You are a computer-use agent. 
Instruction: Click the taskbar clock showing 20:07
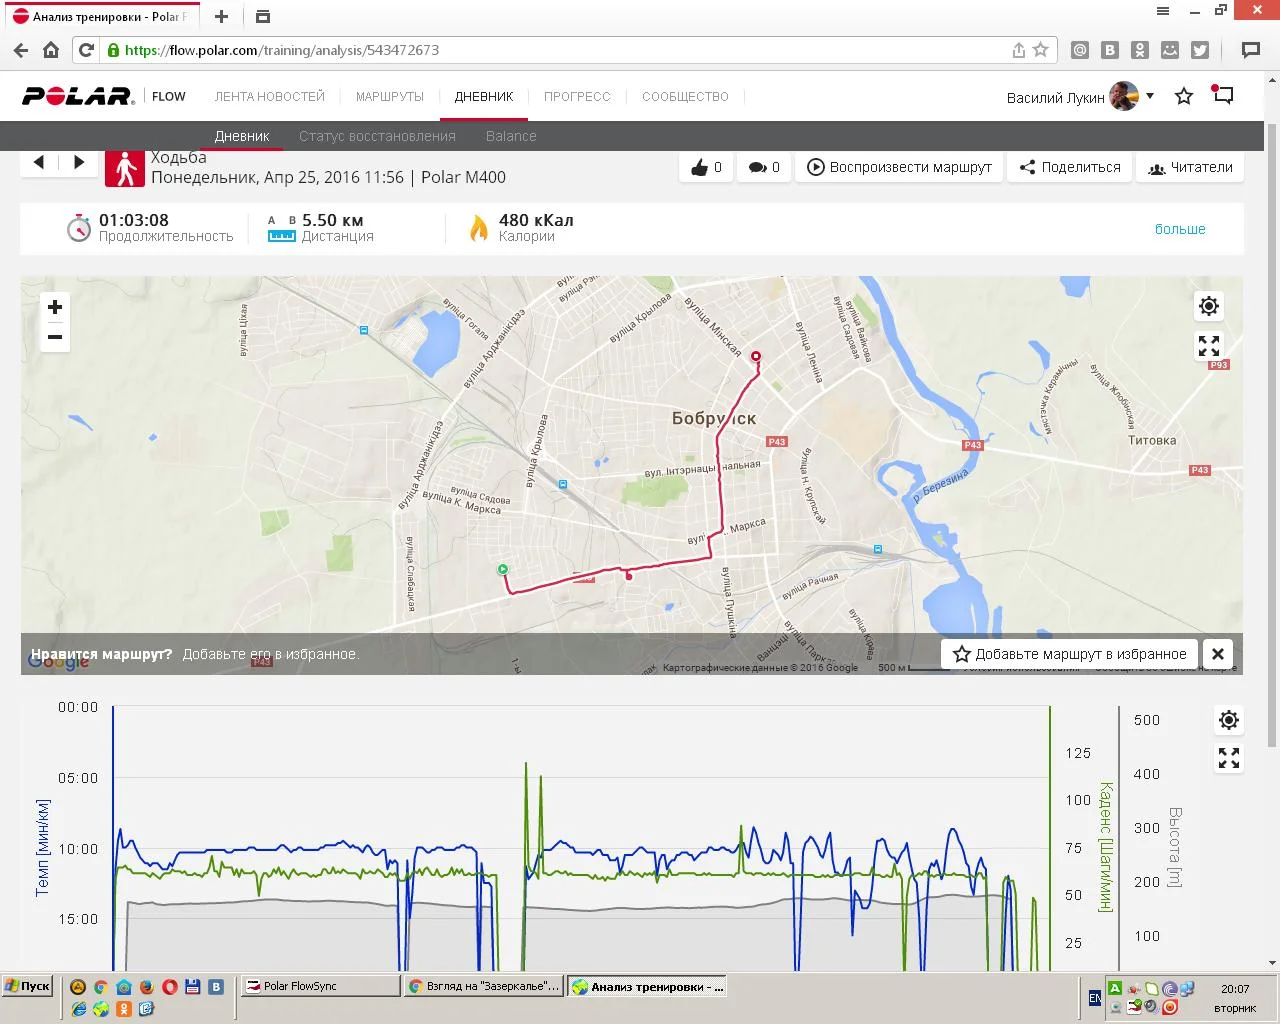pyautogui.click(x=1235, y=989)
